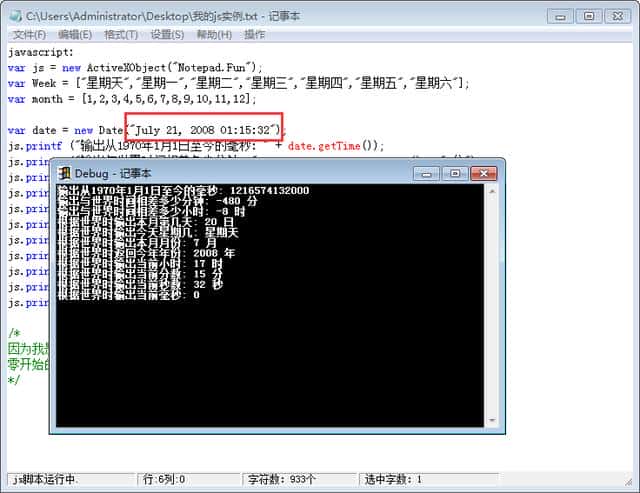Close the main Notepad window
The image size is (640, 493).
[618, 16]
